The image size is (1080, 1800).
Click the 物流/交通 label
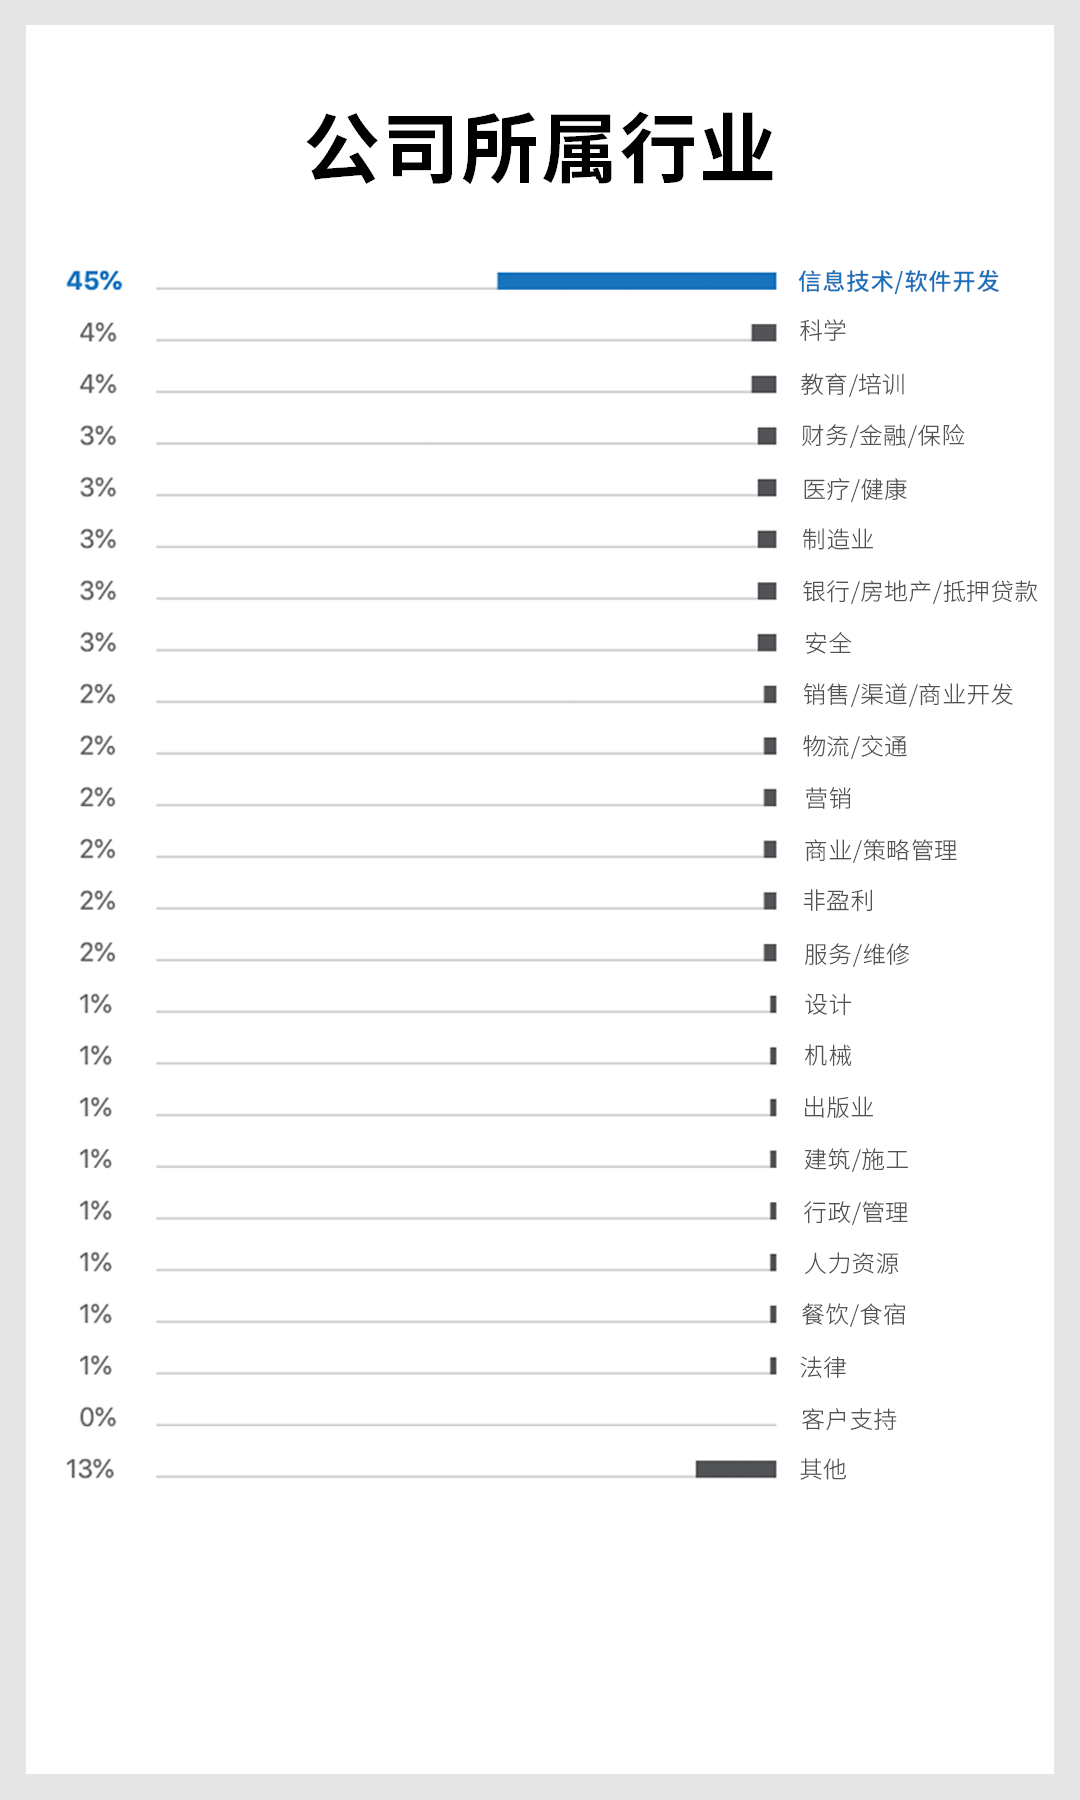pyautogui.click(x=855, y=746)
